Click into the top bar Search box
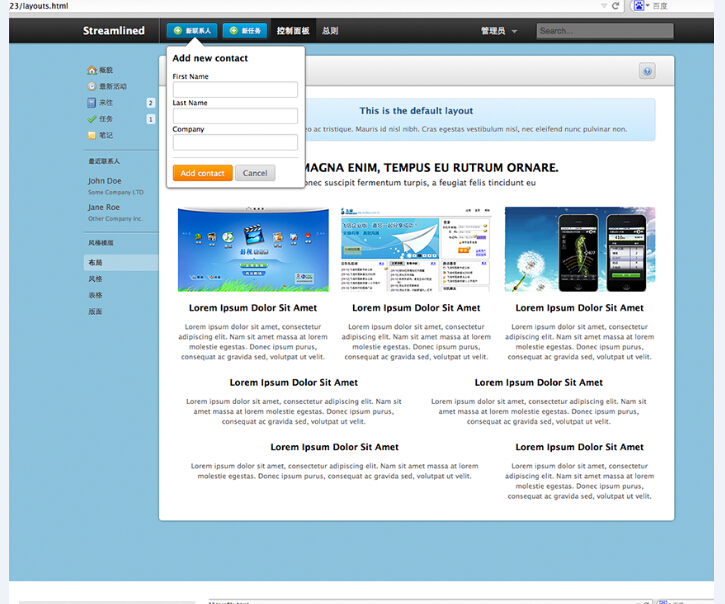 pyautogui.click(x=604, y=31)
